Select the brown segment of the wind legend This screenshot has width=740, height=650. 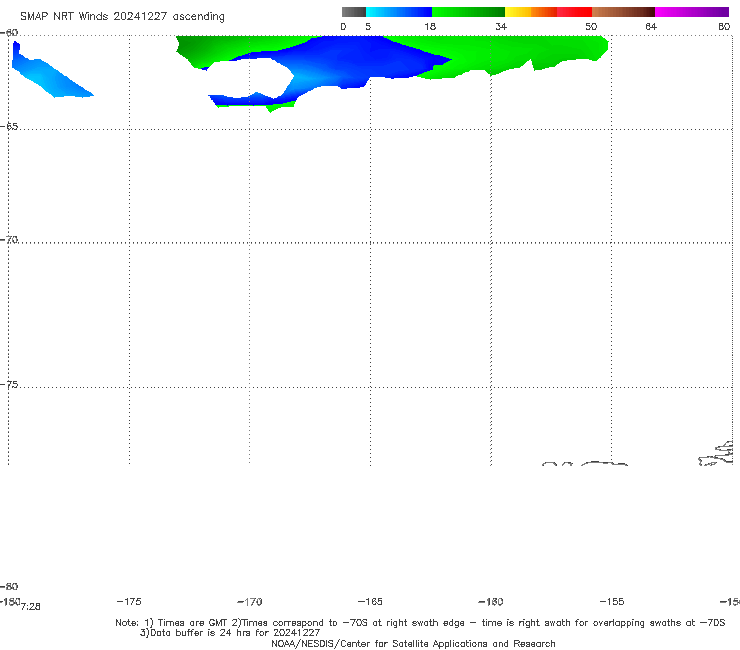623,12
